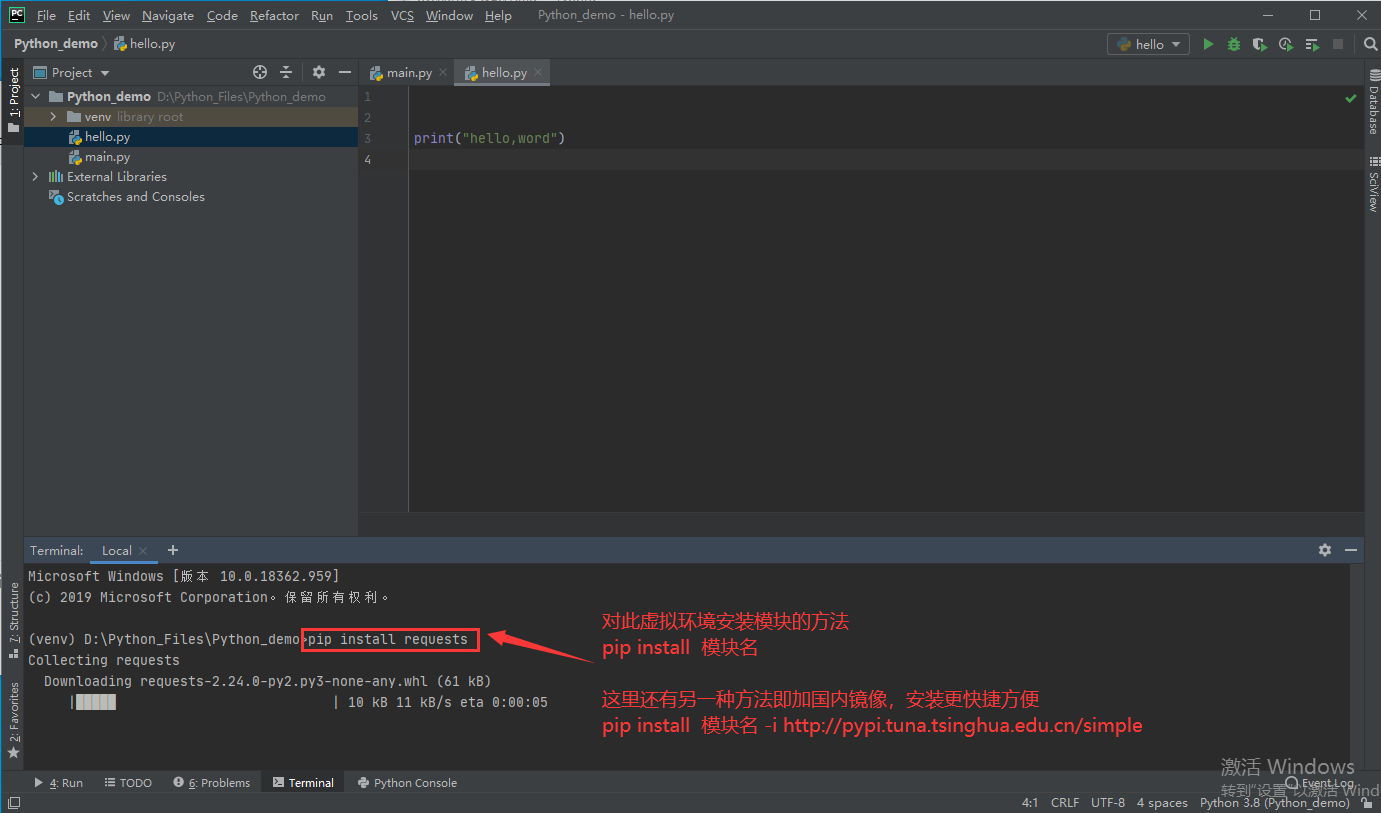Start debugging with the green bug icon
Screen dimensions: 1381x813
(1234, 44)
